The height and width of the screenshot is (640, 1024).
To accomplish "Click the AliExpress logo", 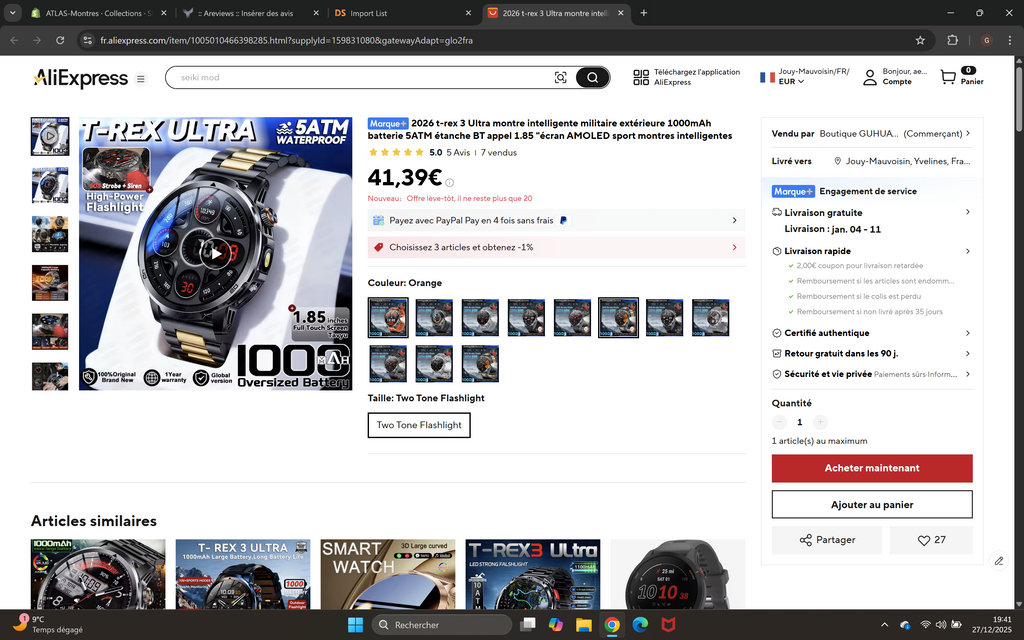I will [80, 78].
